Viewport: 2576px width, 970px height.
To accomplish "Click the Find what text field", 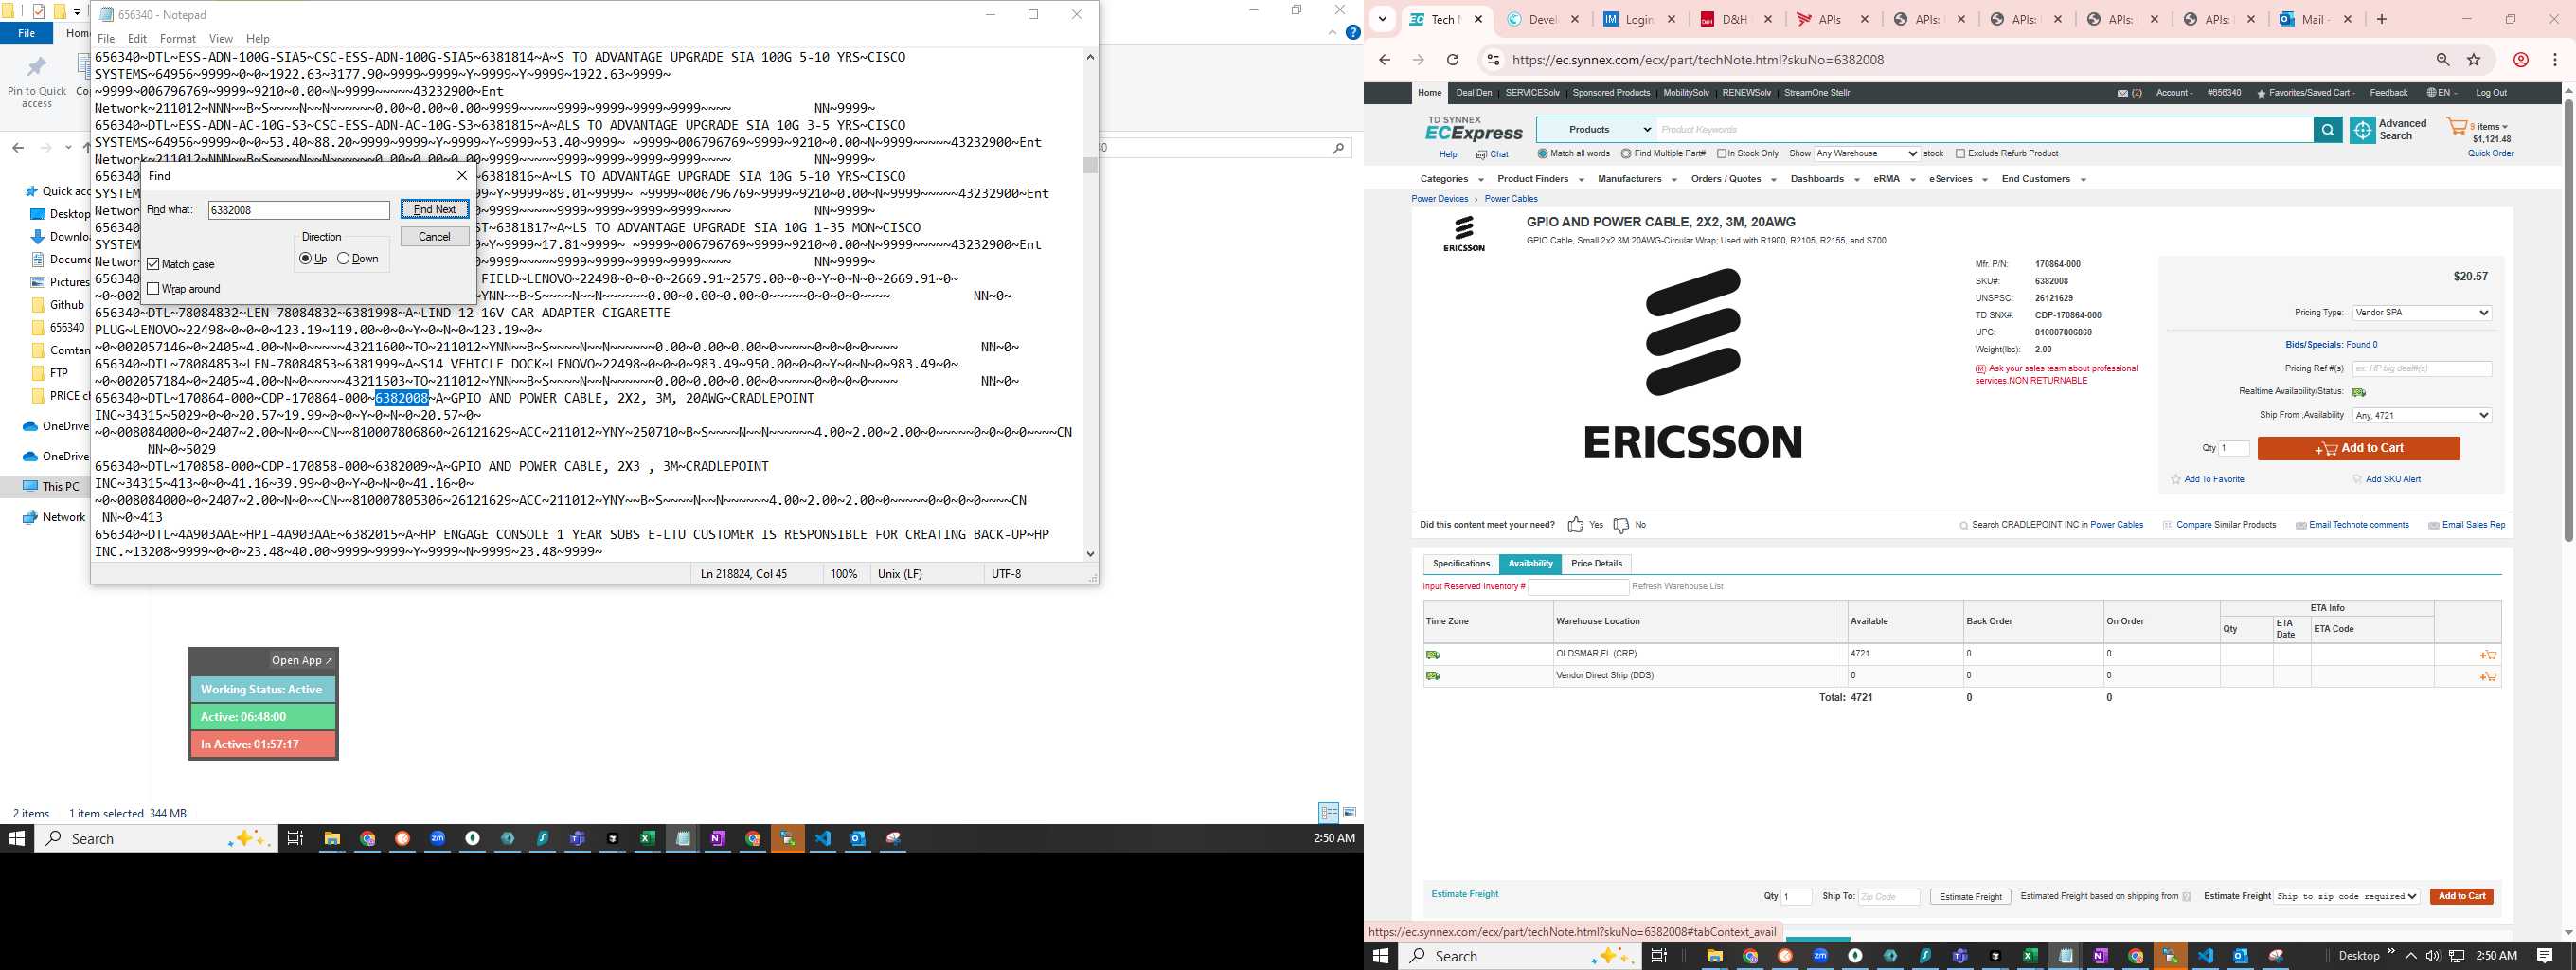I will point(298,210).
